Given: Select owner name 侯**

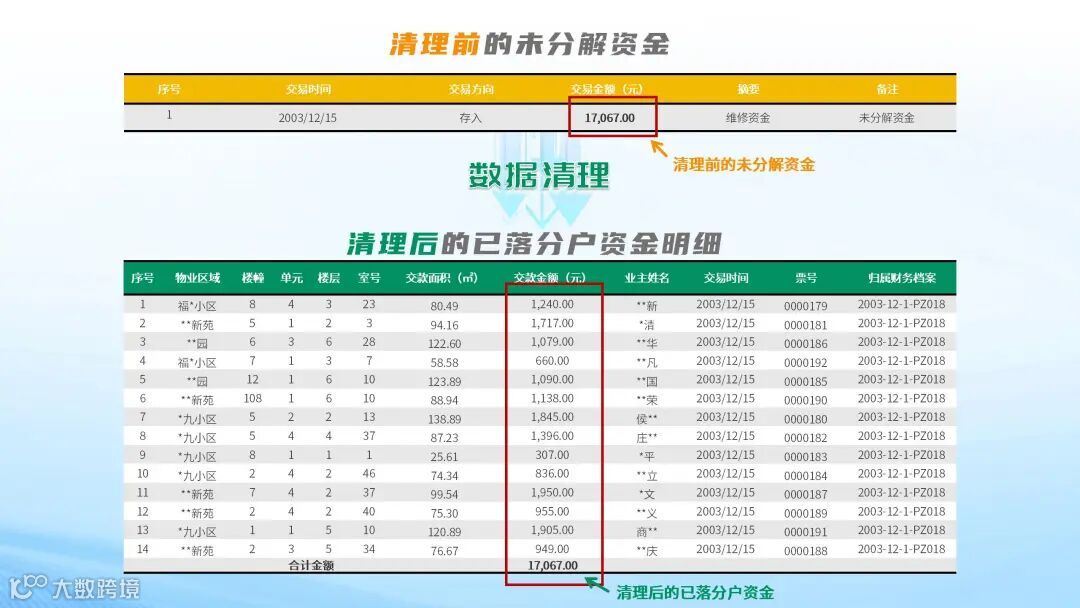Looking at the screenshot, I should pos(647,419).
